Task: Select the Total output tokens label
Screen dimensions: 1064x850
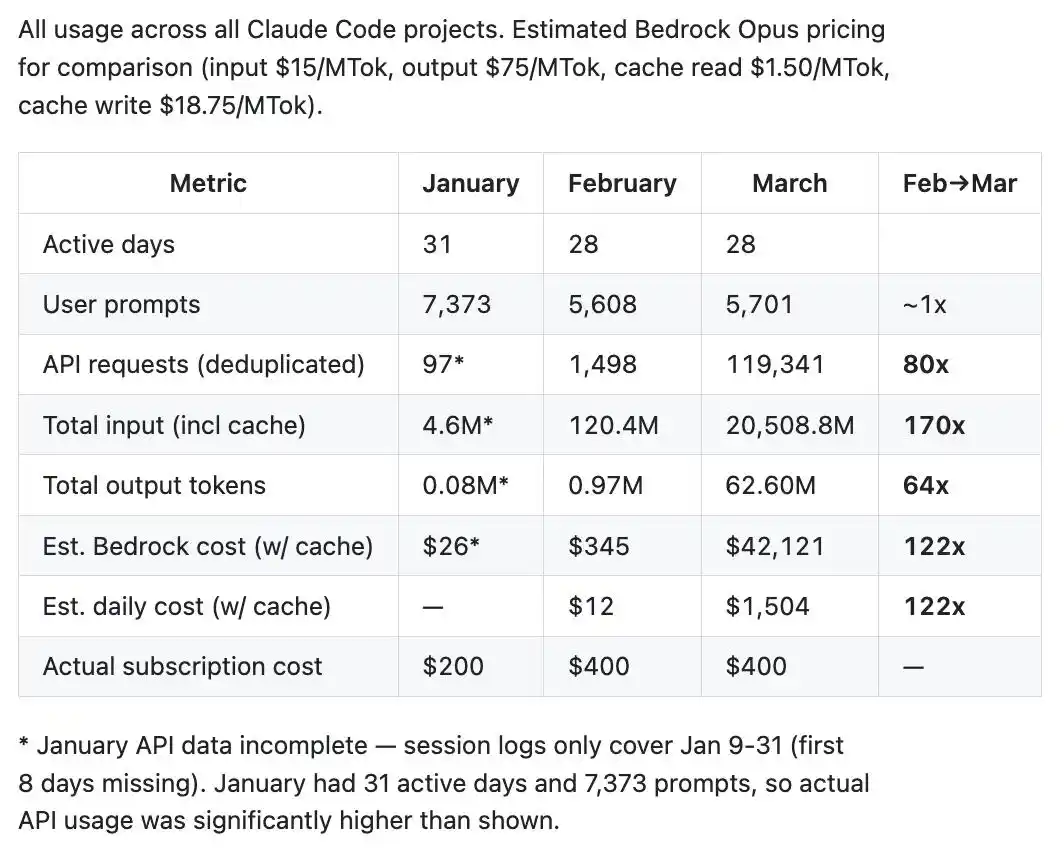Action: [154, 486]
